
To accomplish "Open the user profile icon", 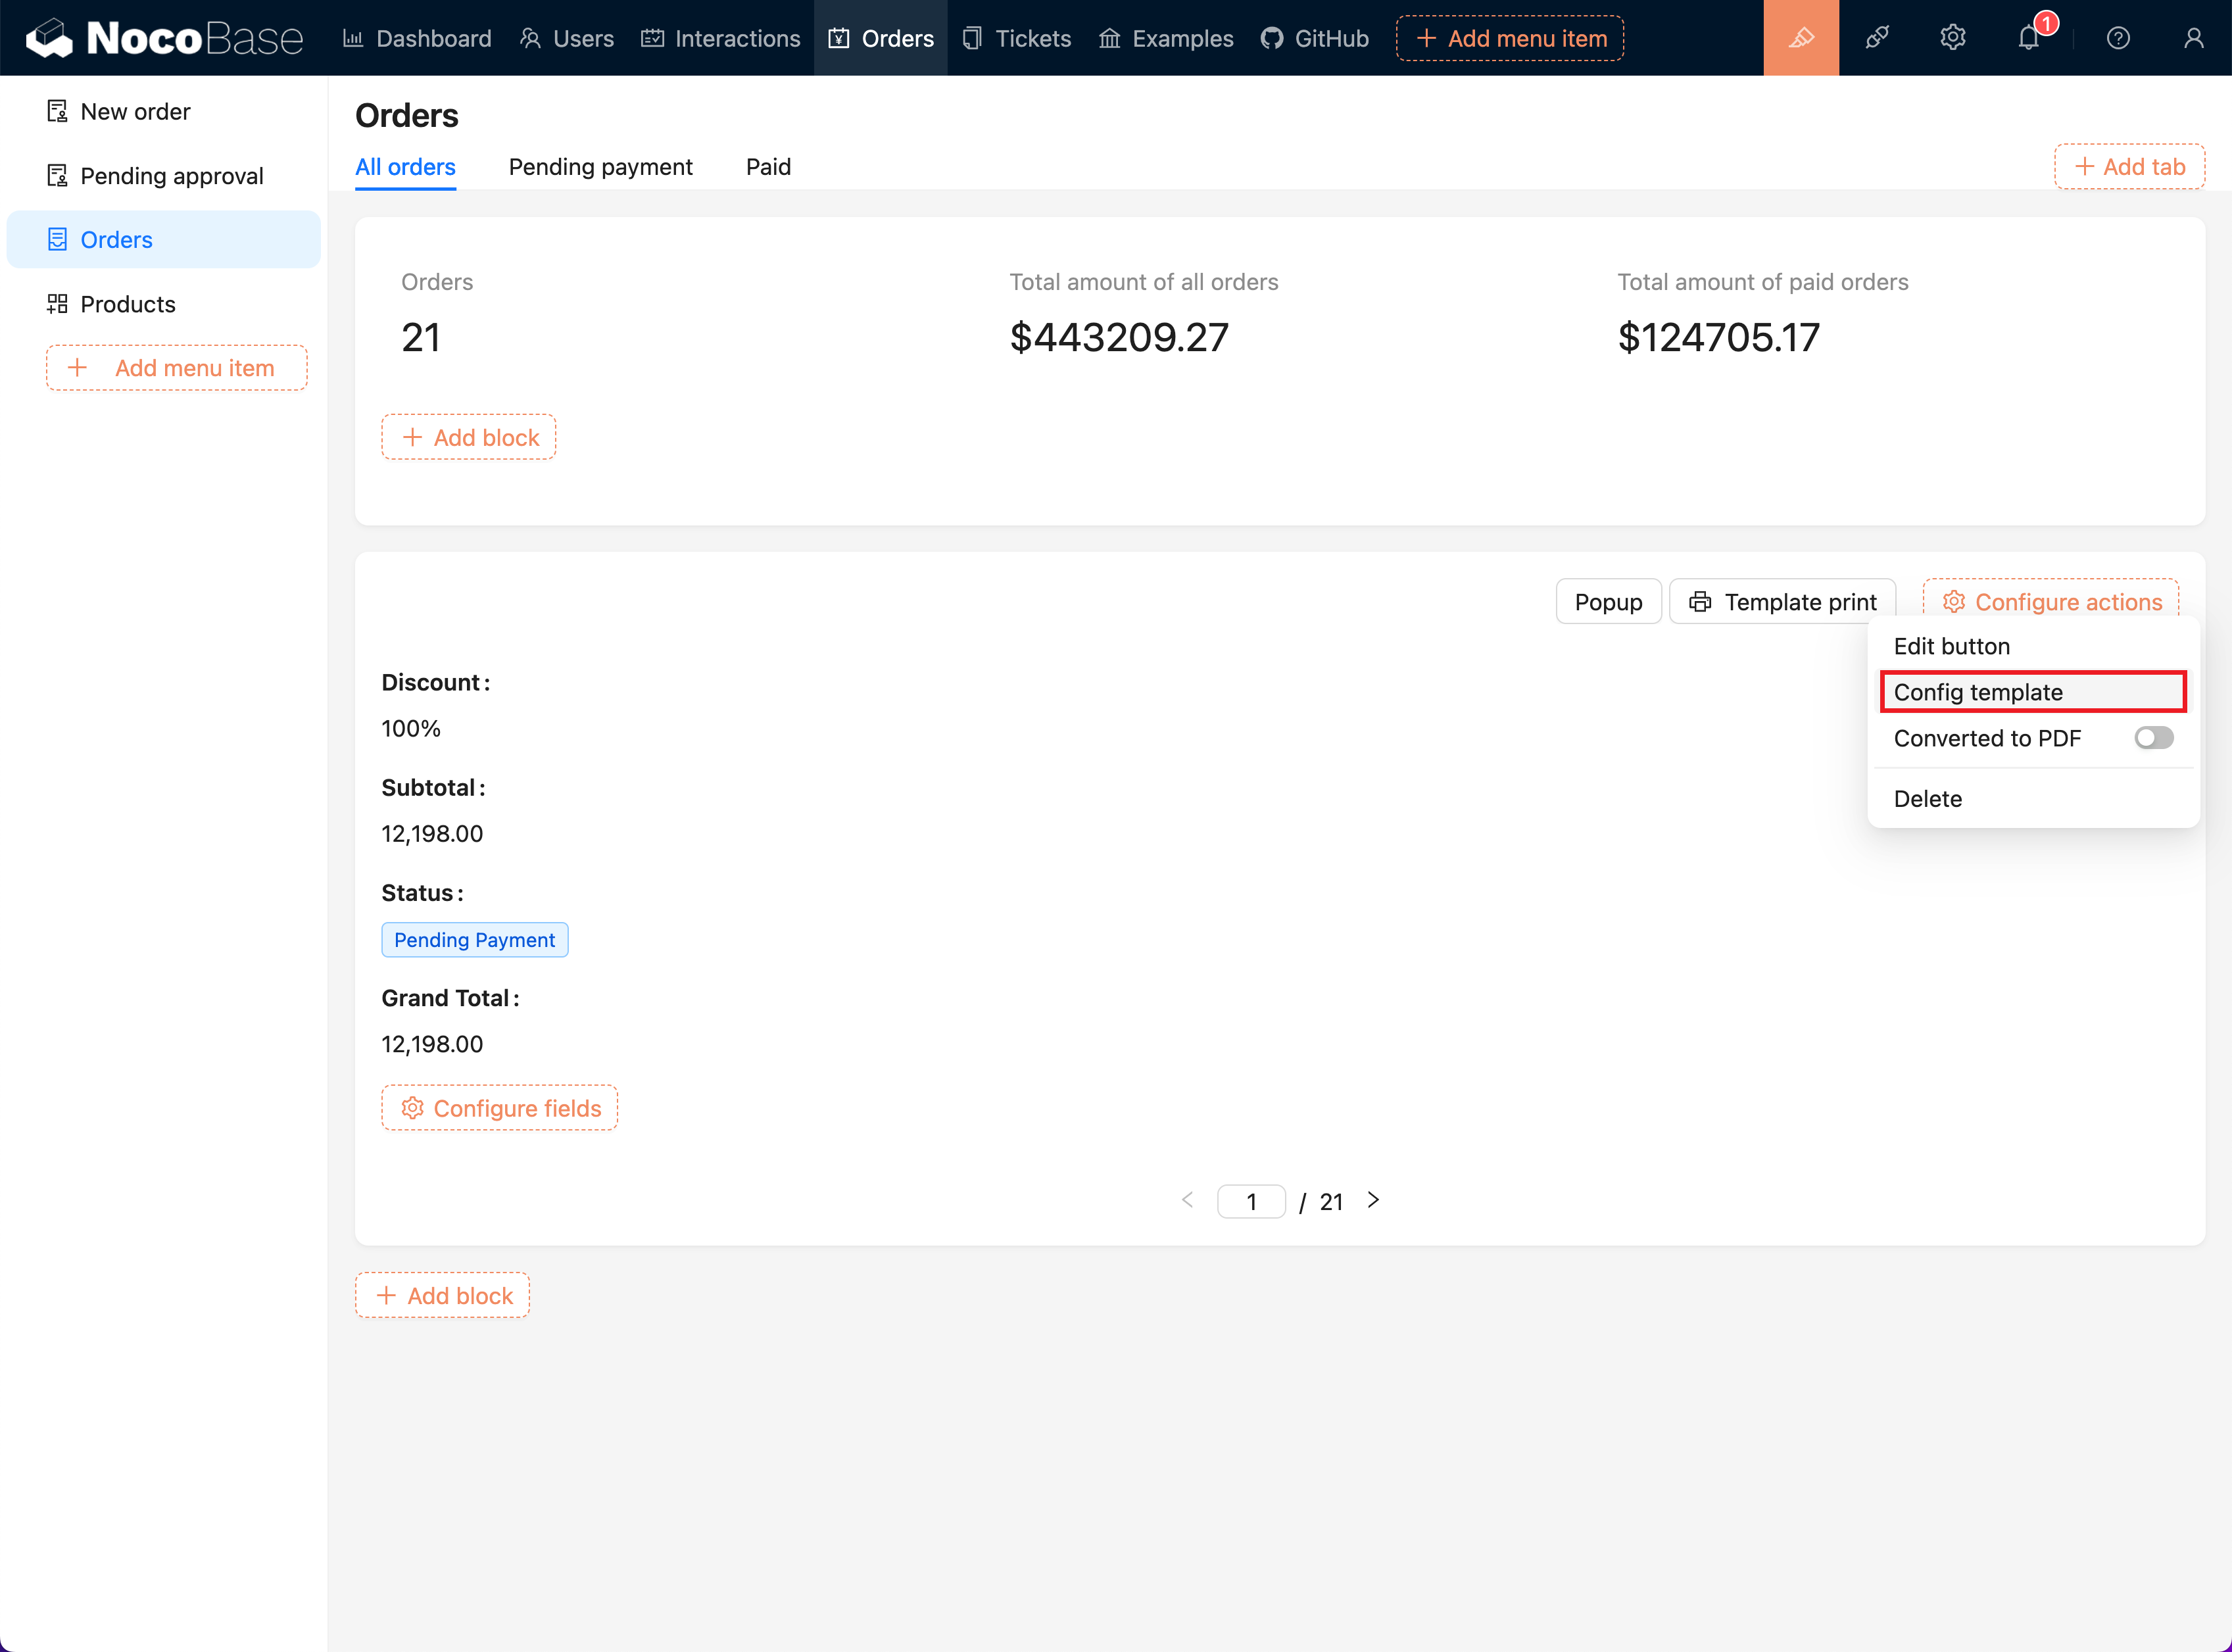I will [2194, 37].
